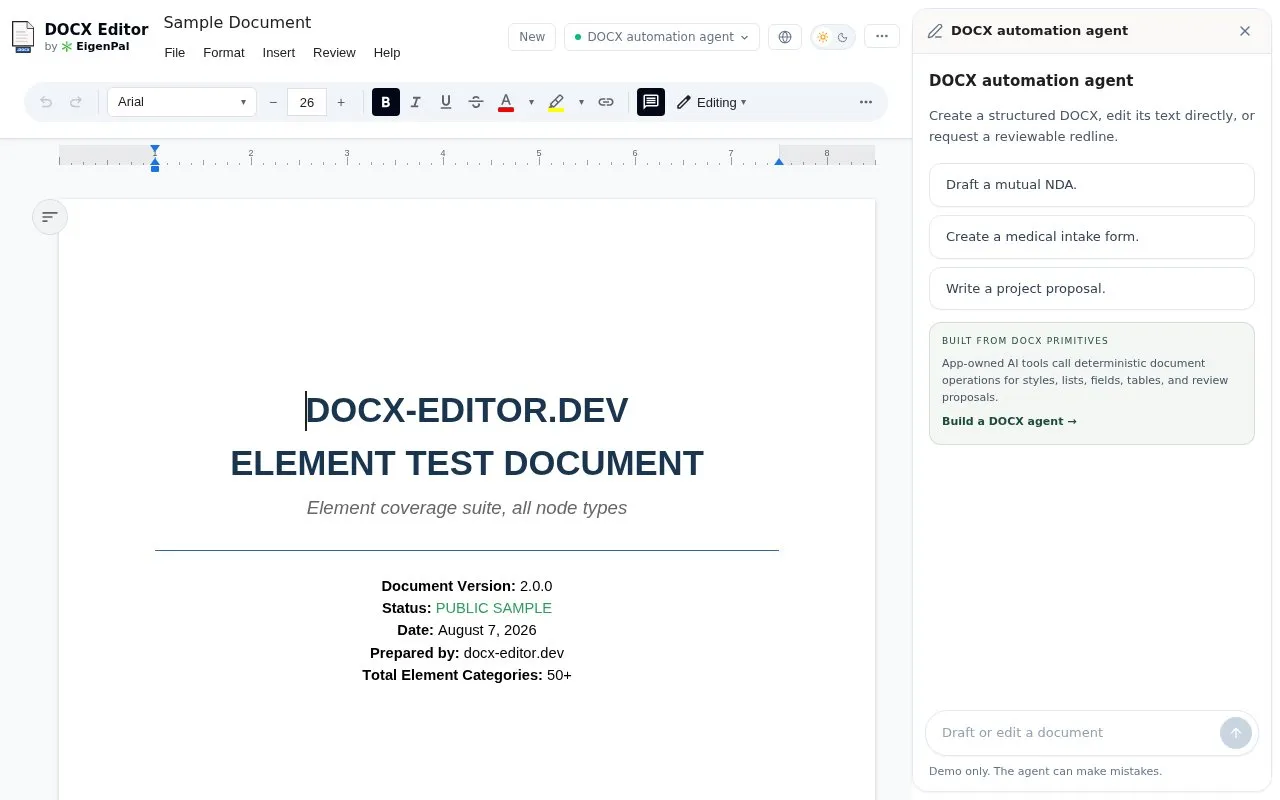
Task: Open the Insert menu
Action: point(279,52)
